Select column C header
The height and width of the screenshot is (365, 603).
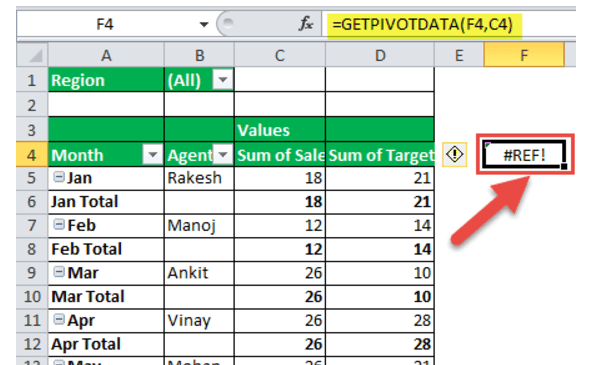tap(280, 55)
